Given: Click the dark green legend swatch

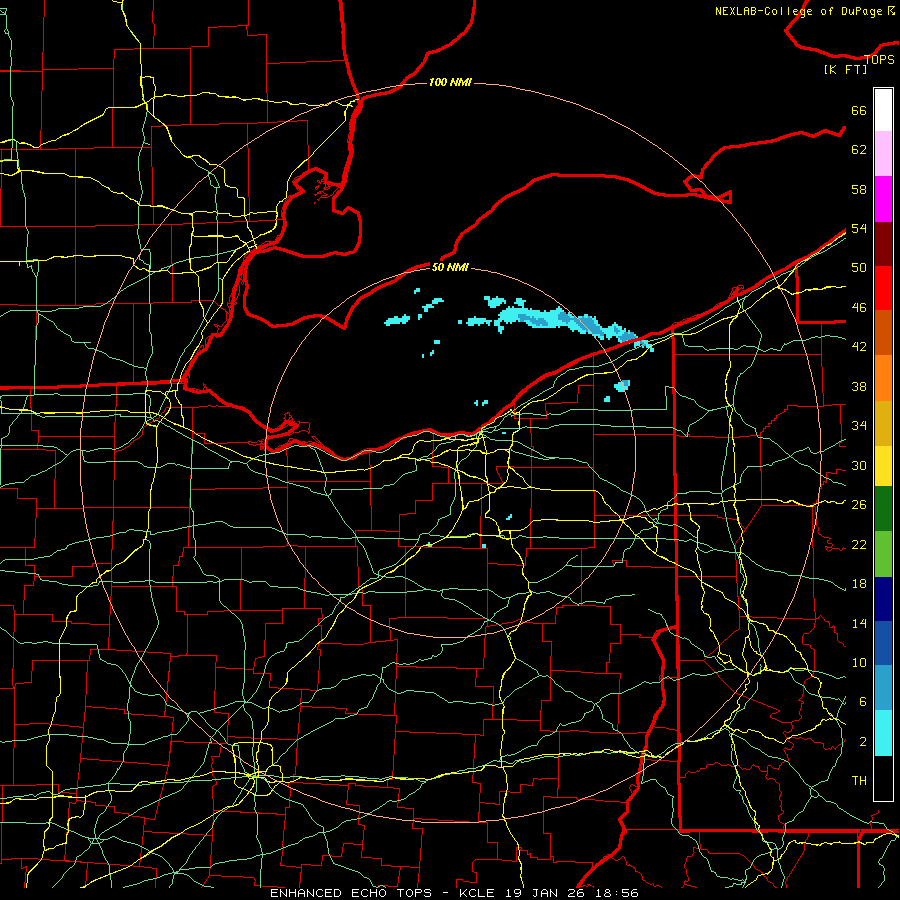Looking at the screenshot, I should click(x=883, y=509).
